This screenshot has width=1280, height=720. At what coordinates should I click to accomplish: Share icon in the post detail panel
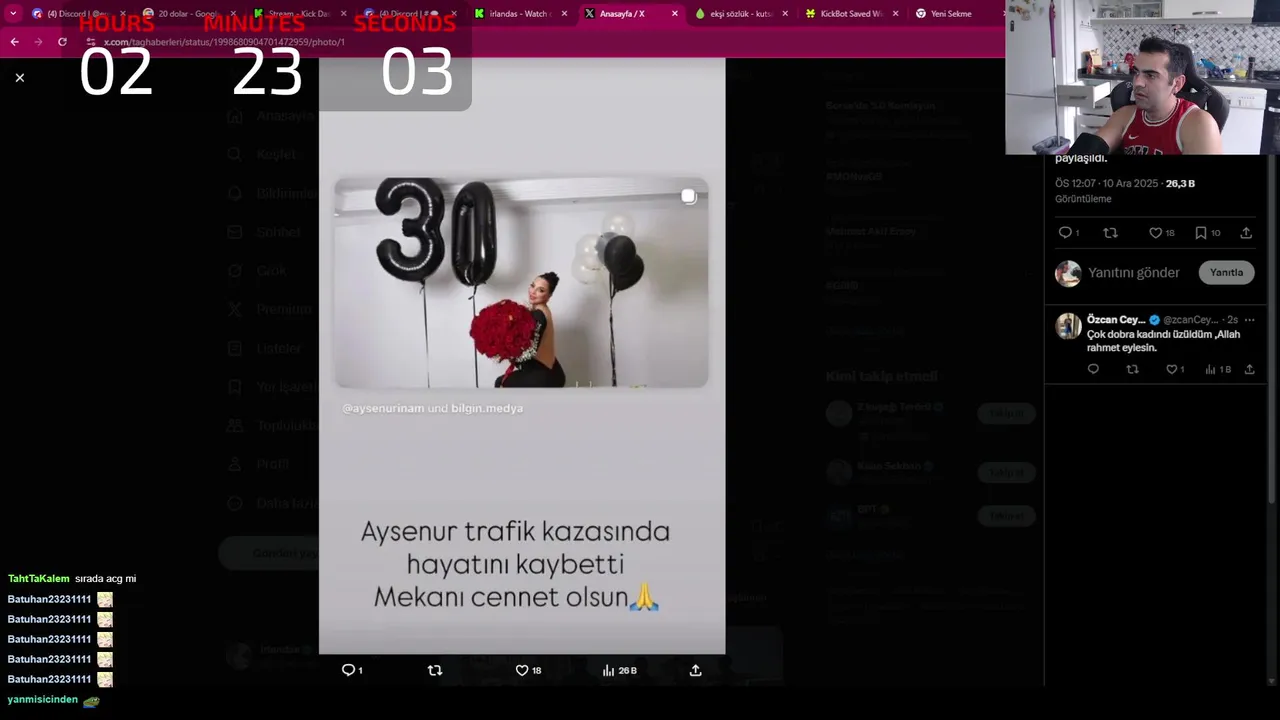tap(1246, 233)
